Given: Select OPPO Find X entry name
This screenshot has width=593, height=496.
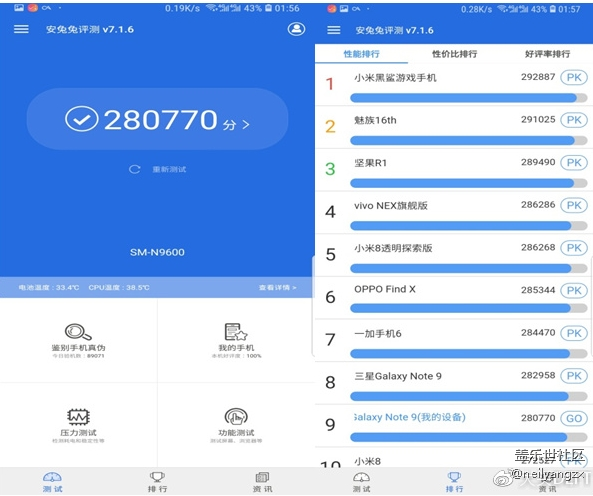Looking at the screenshot, I should [x=385, y=289].
